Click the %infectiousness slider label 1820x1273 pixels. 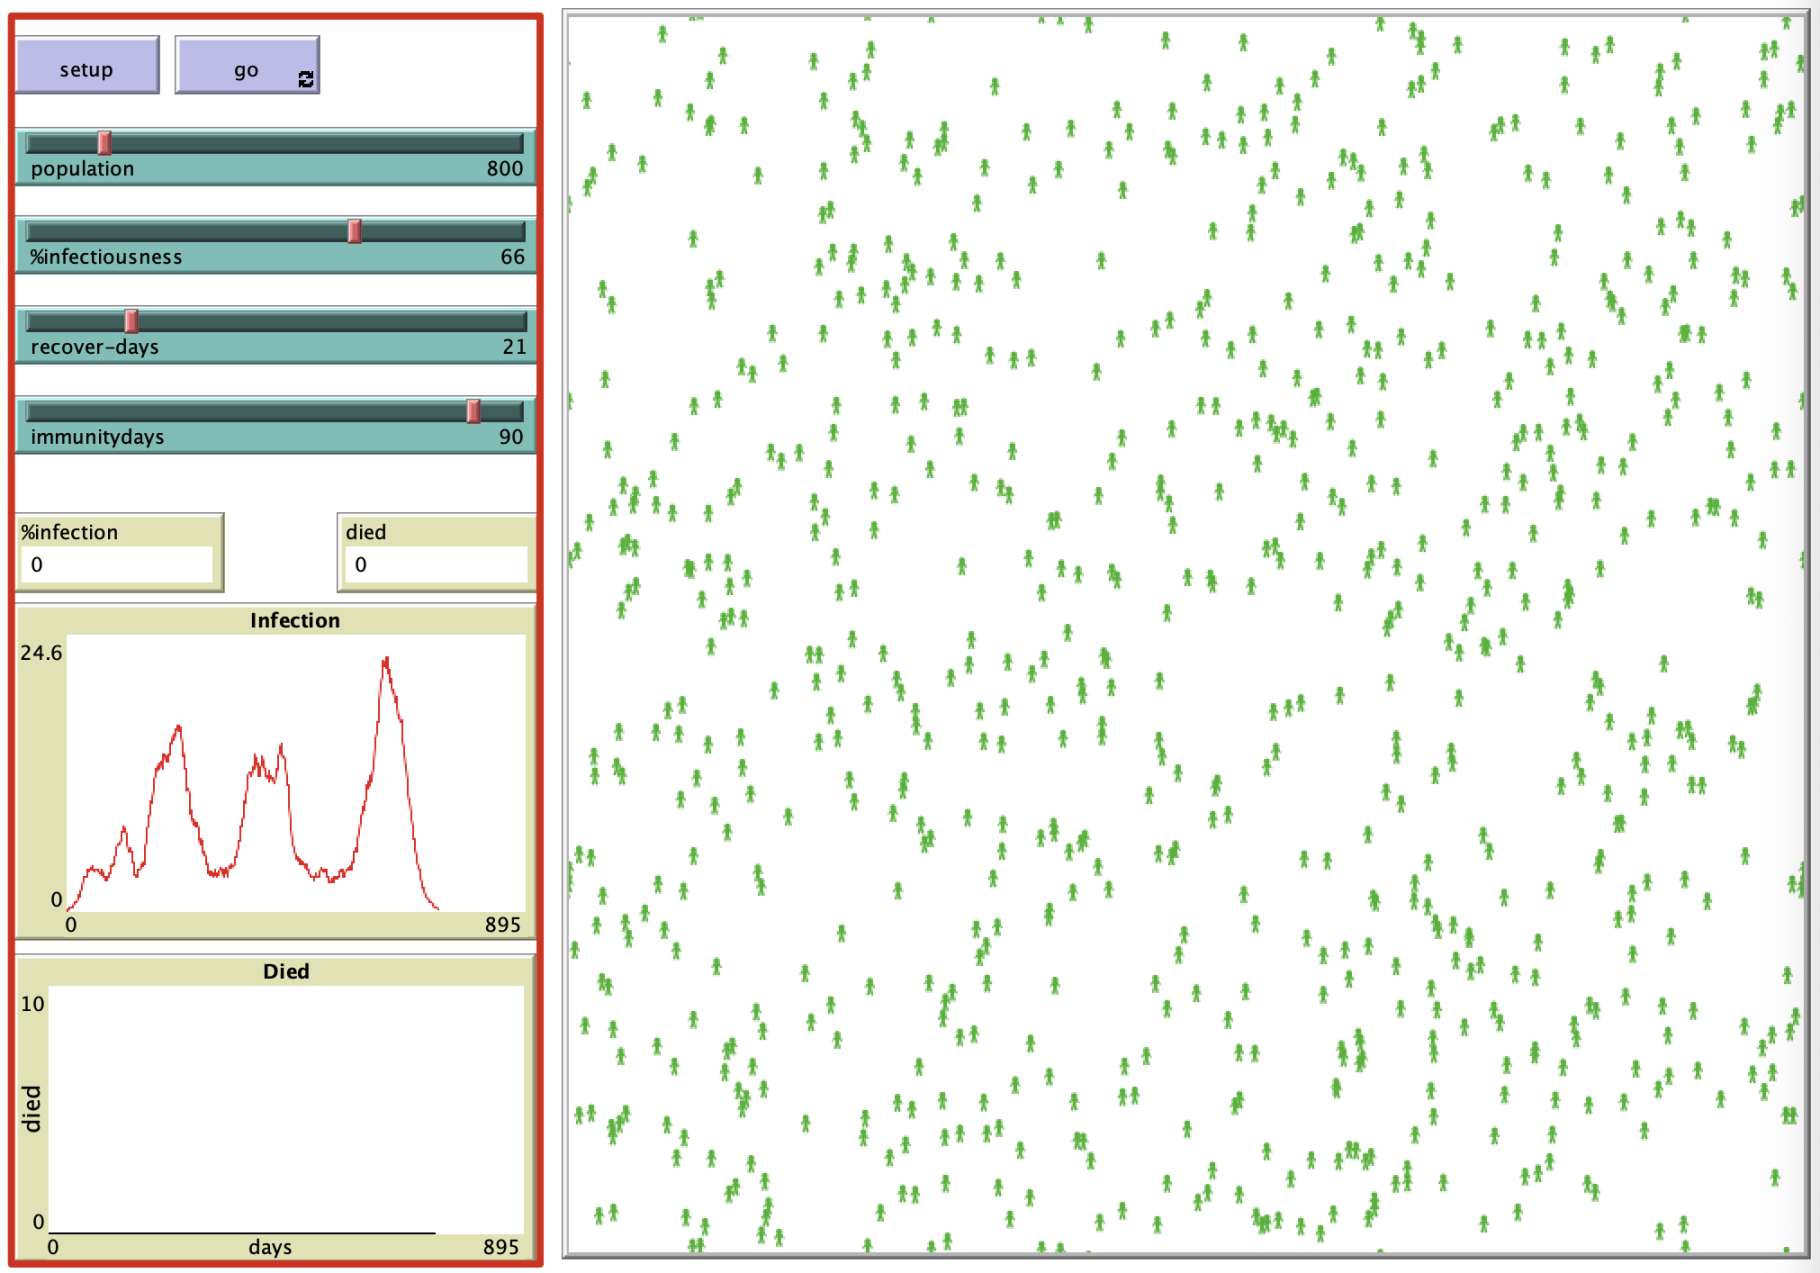(106, 257)
